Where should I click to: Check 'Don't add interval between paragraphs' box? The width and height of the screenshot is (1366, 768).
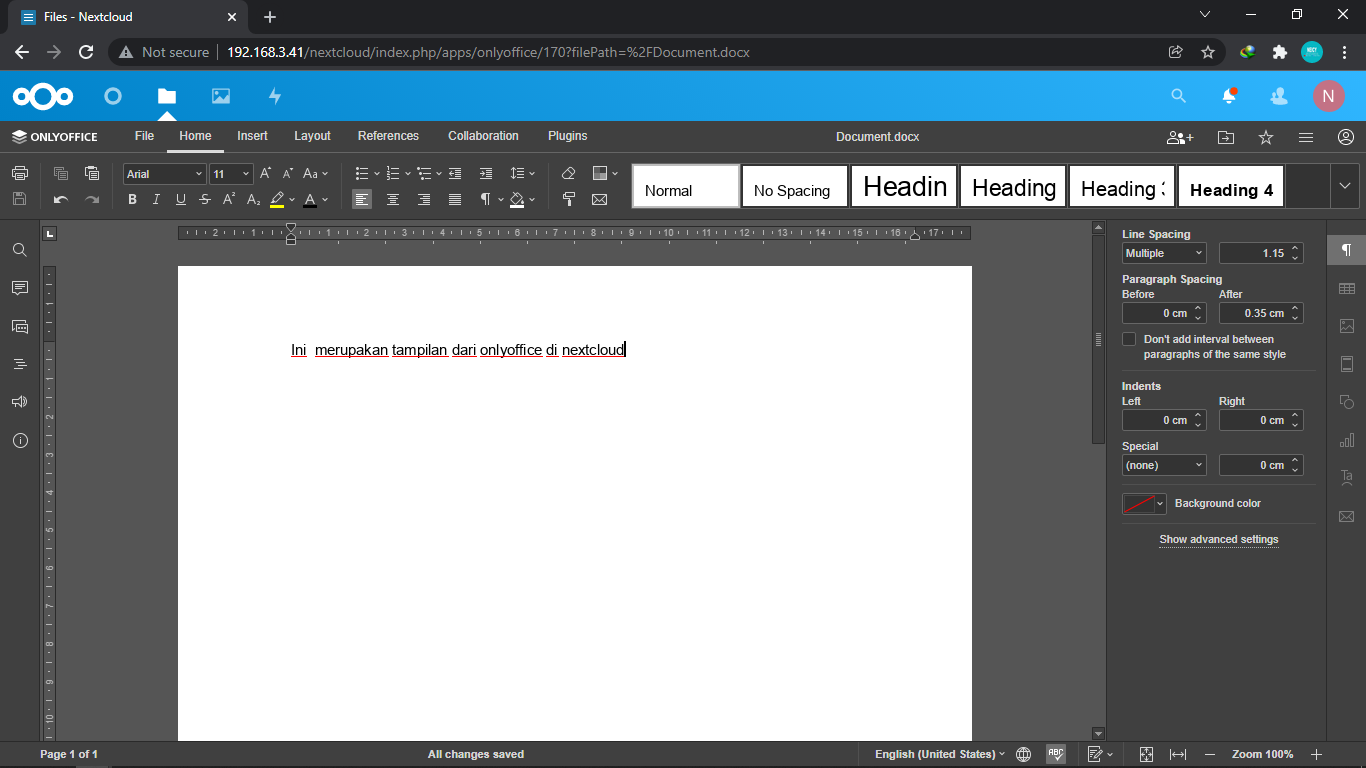click(1129, 339)
